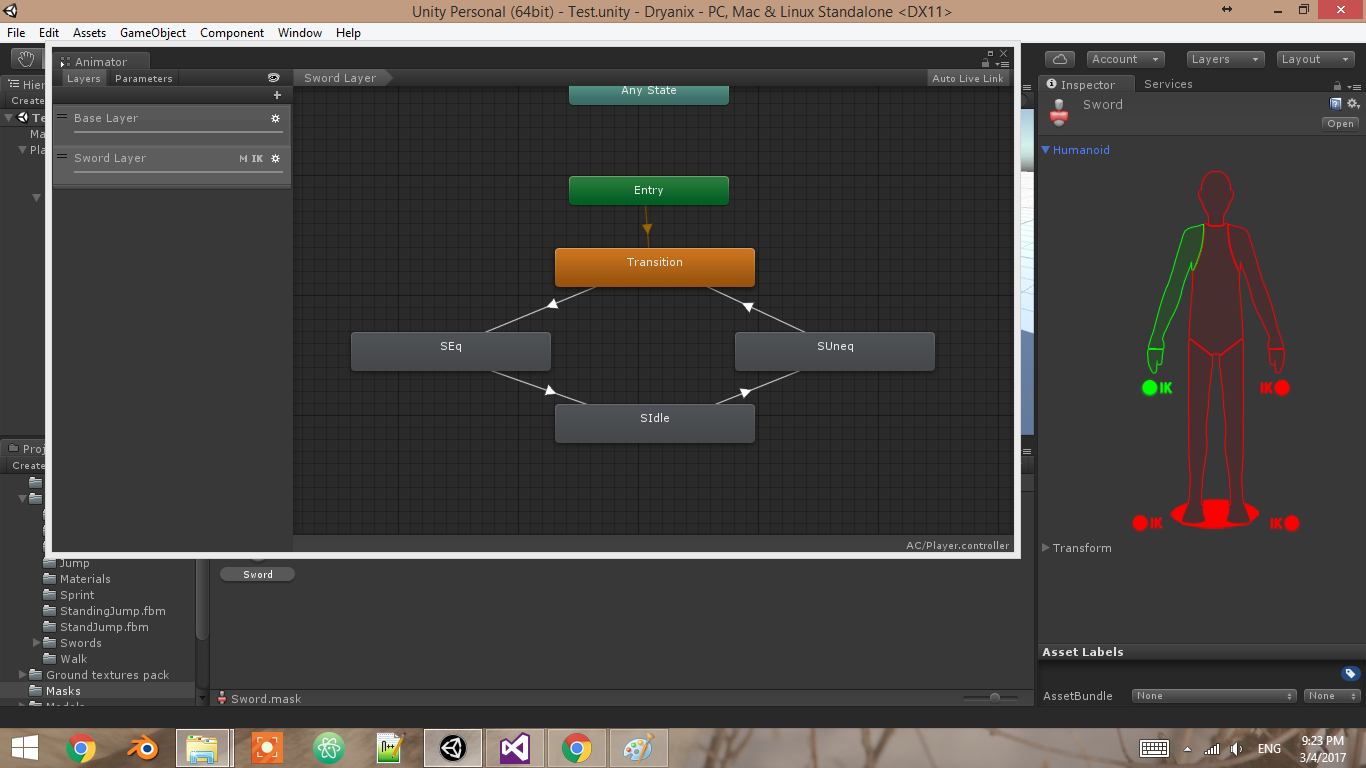Click the asset label tag icon

tap(1350, 673)
